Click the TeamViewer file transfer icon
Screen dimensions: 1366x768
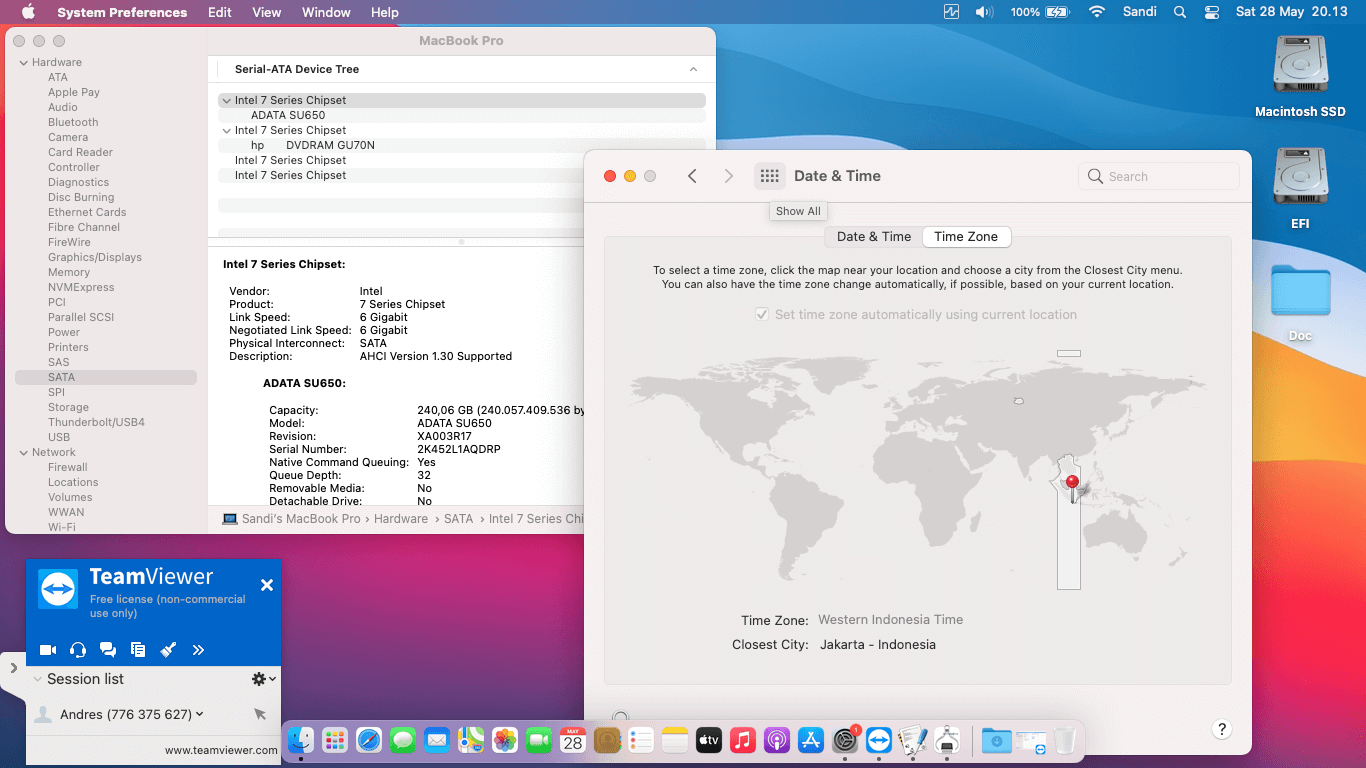tap(138, 650)
